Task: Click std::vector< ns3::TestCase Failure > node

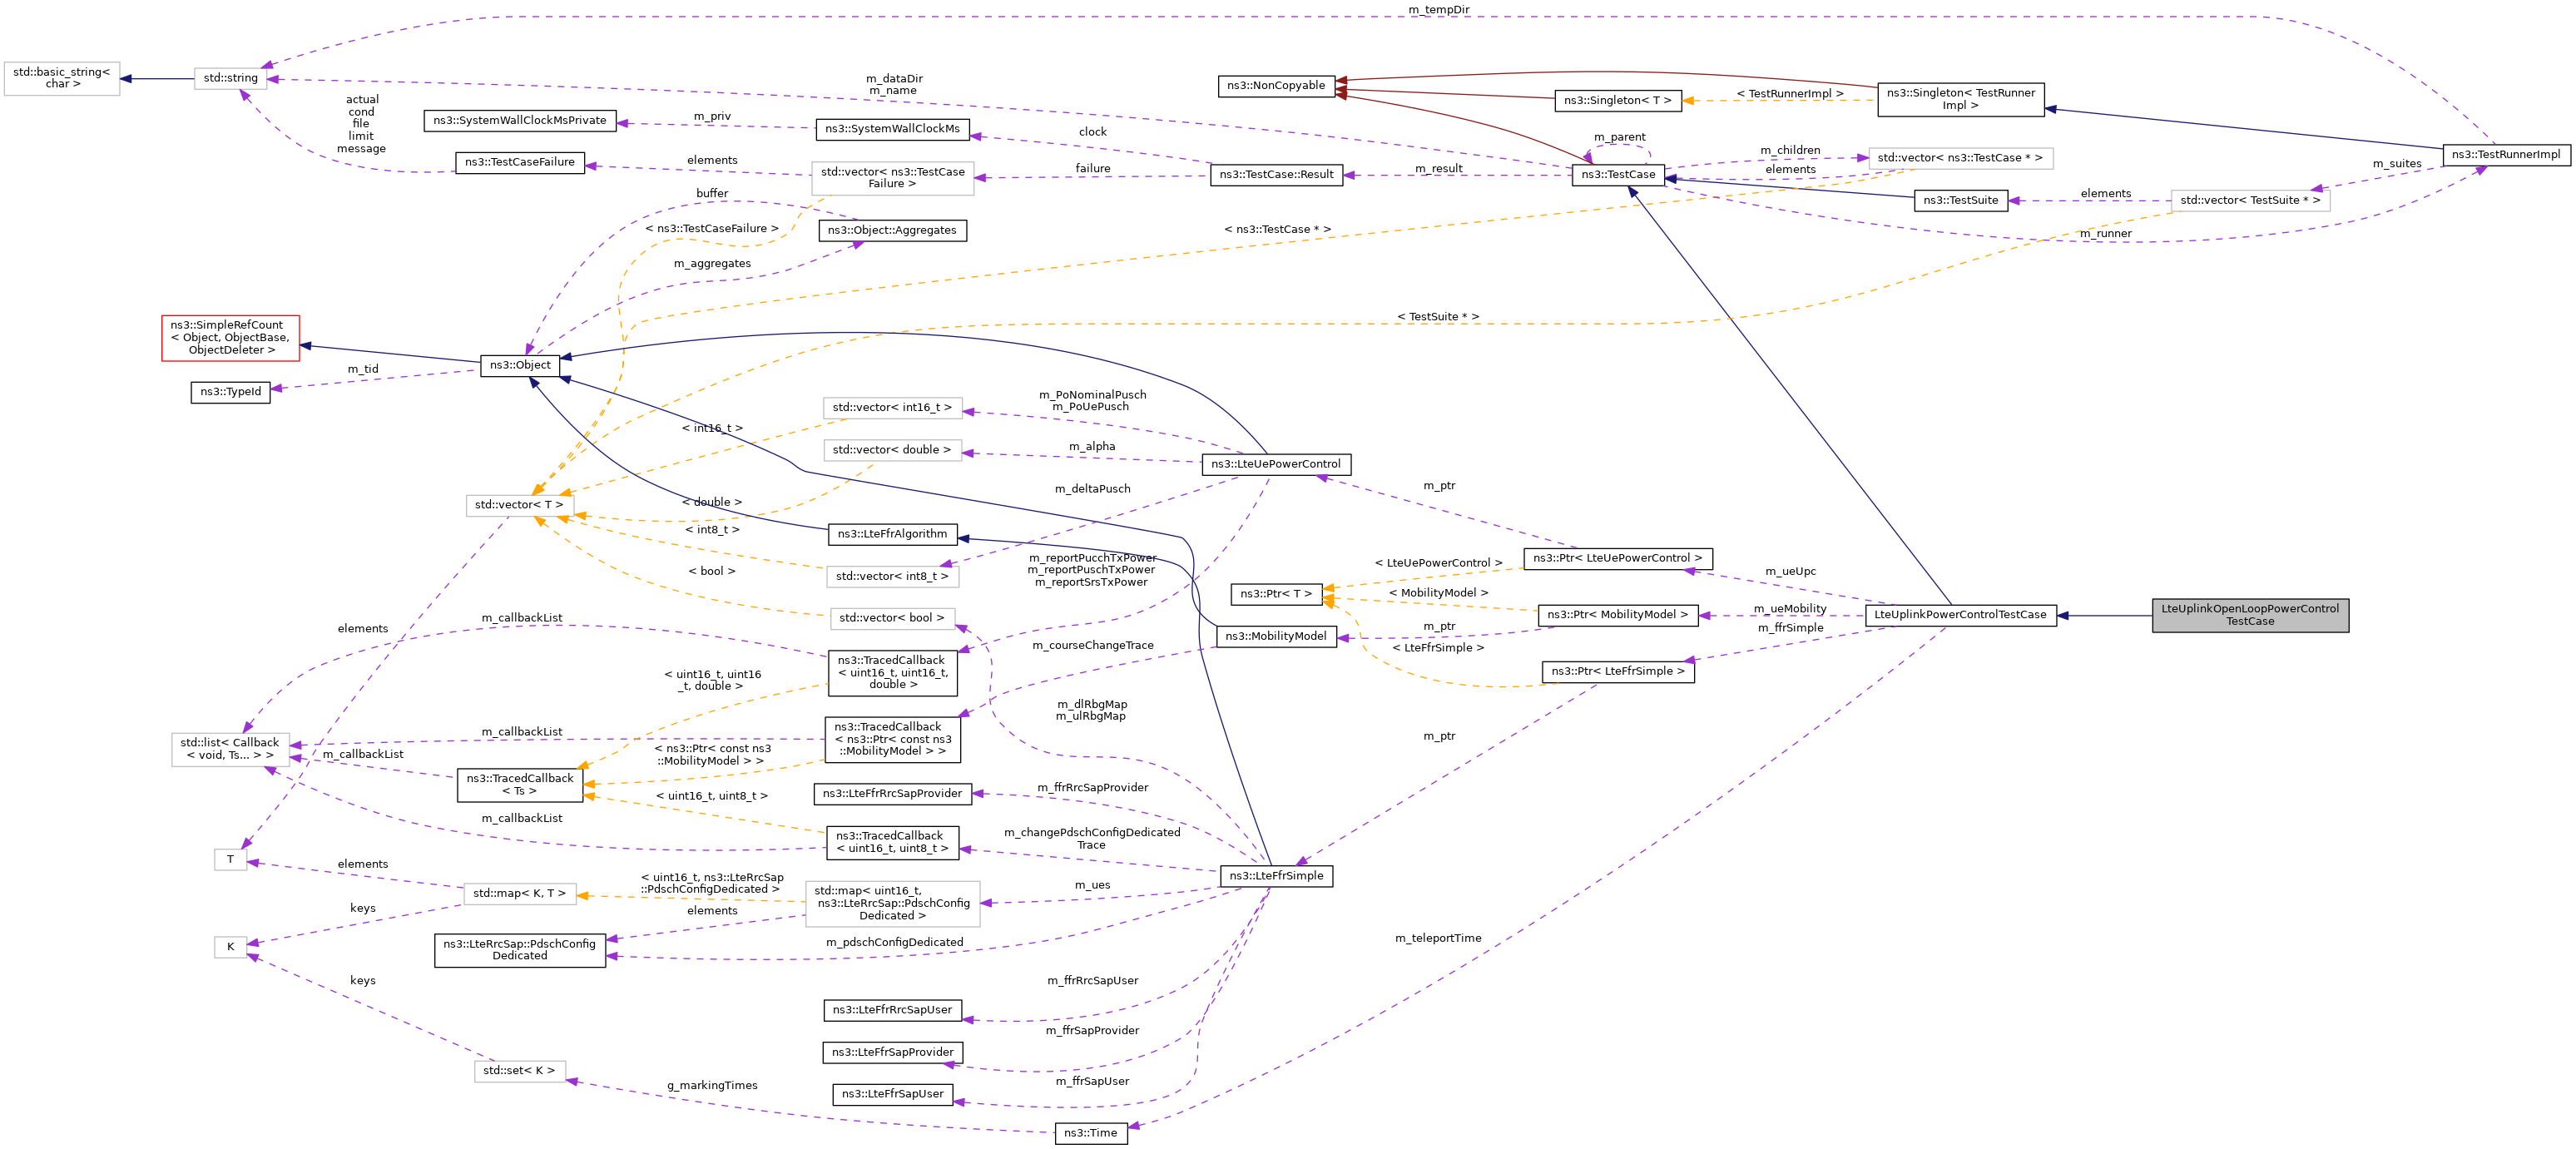Action: [892, 178]
